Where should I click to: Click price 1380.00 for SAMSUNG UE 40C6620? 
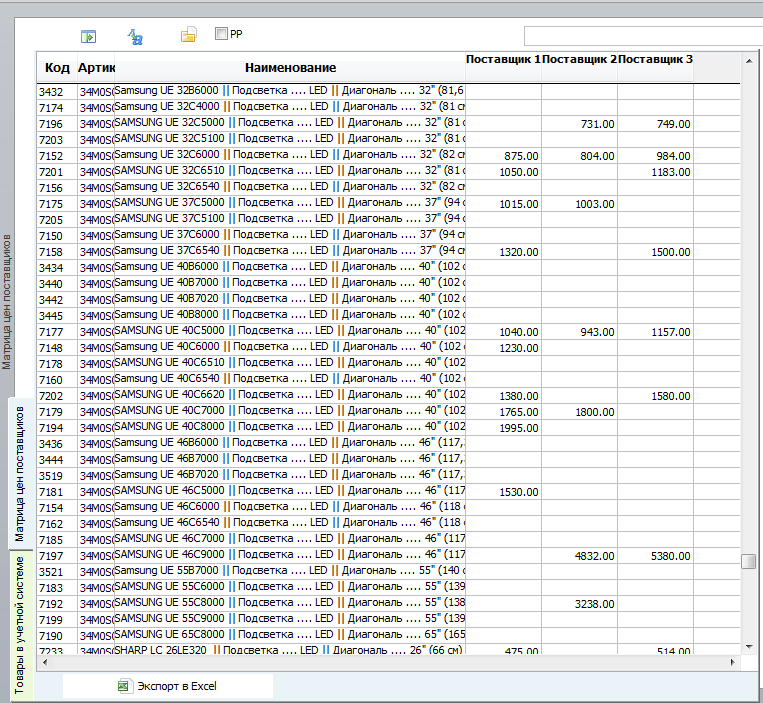tap(519, 396)
